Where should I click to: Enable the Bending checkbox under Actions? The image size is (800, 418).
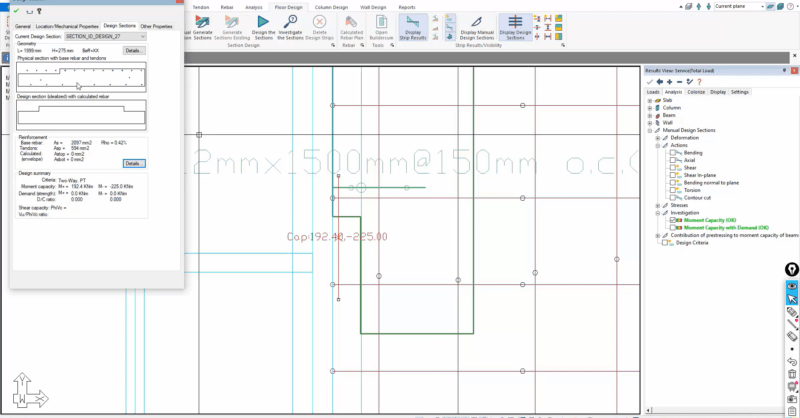tap(675, 153)
